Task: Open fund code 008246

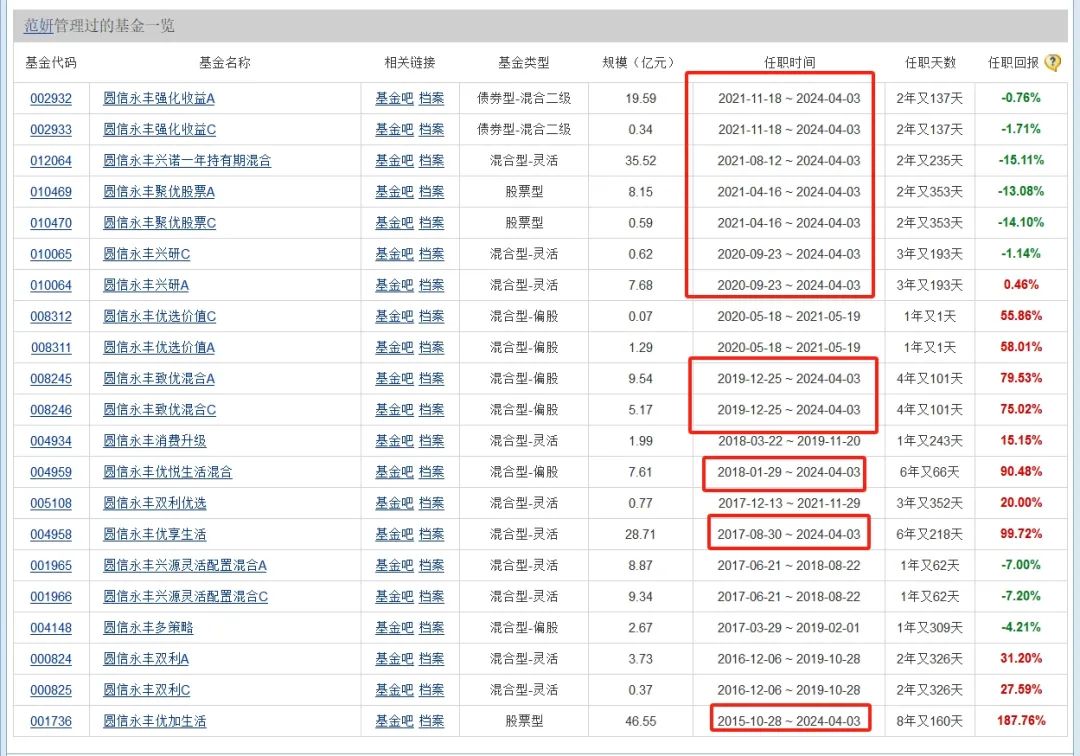Action: coord(51,410)
